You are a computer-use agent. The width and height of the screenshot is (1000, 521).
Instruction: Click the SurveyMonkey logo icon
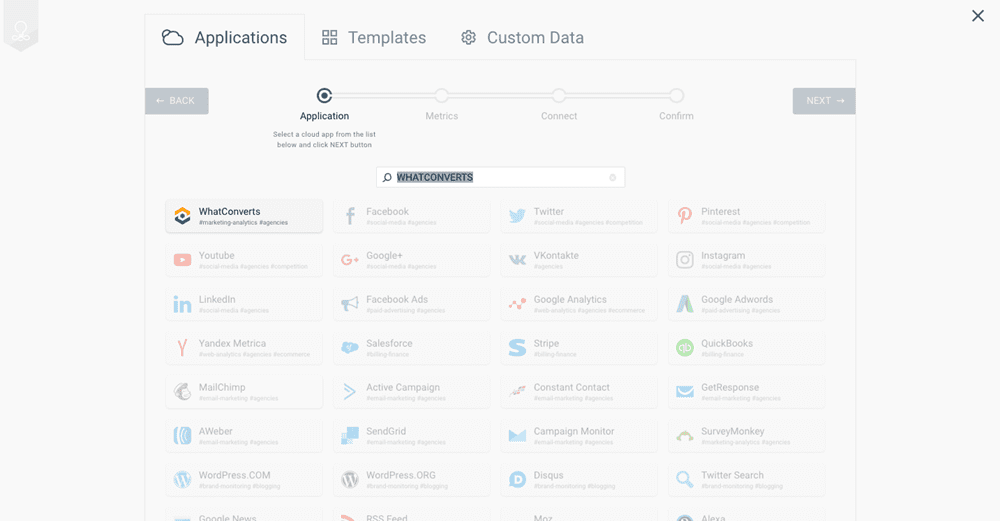(x=685, y=436)
